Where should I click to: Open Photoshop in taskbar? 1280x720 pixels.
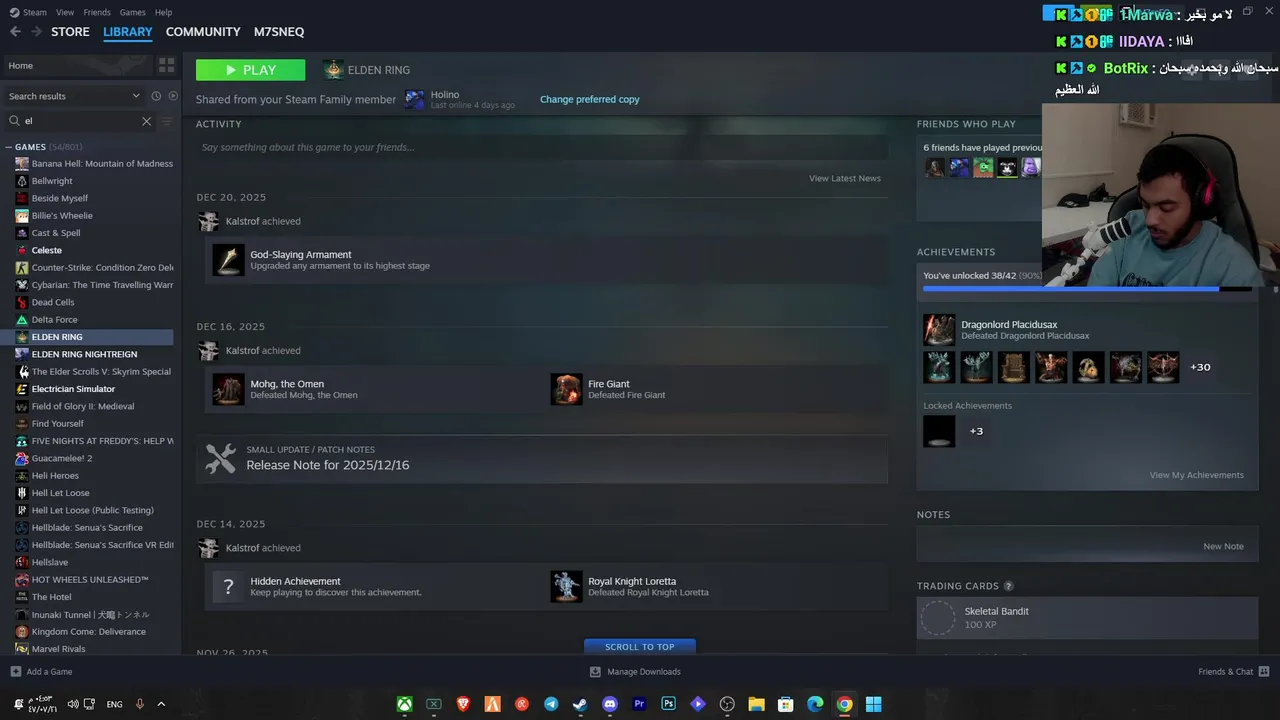pyautogui.click(x=669, y=704)
